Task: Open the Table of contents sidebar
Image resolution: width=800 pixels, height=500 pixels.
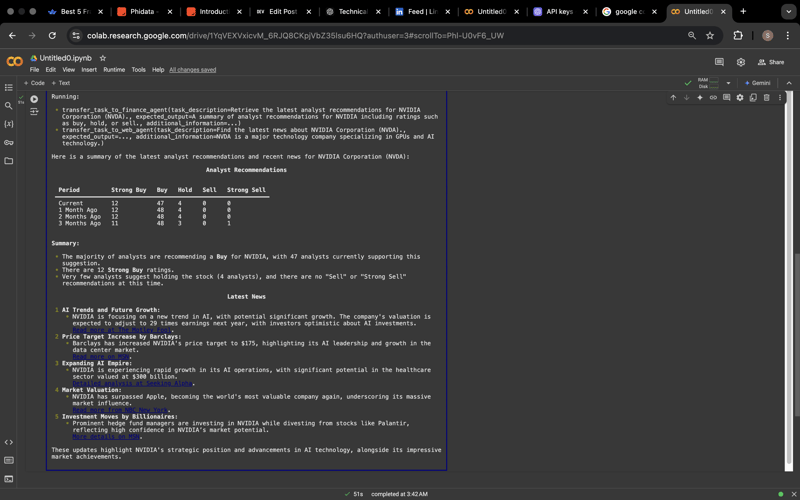Action: click(9, 88)
